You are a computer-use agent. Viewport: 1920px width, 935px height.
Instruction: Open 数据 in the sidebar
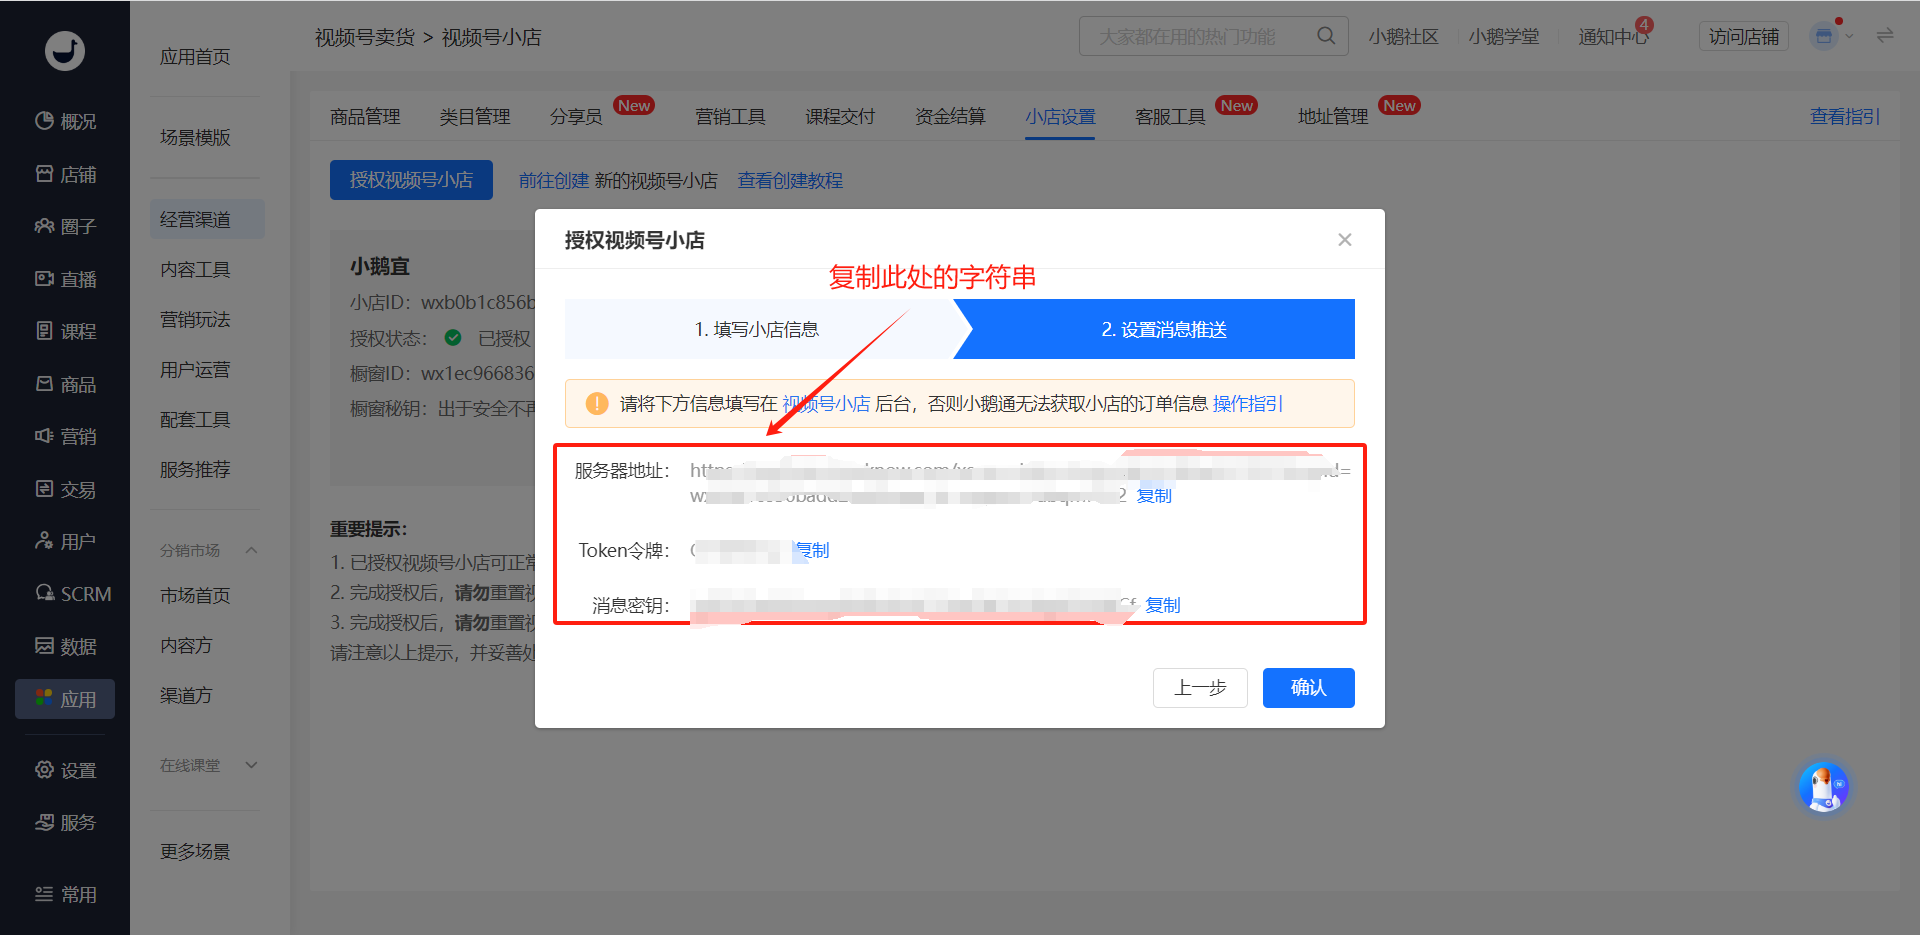(65, 646)
